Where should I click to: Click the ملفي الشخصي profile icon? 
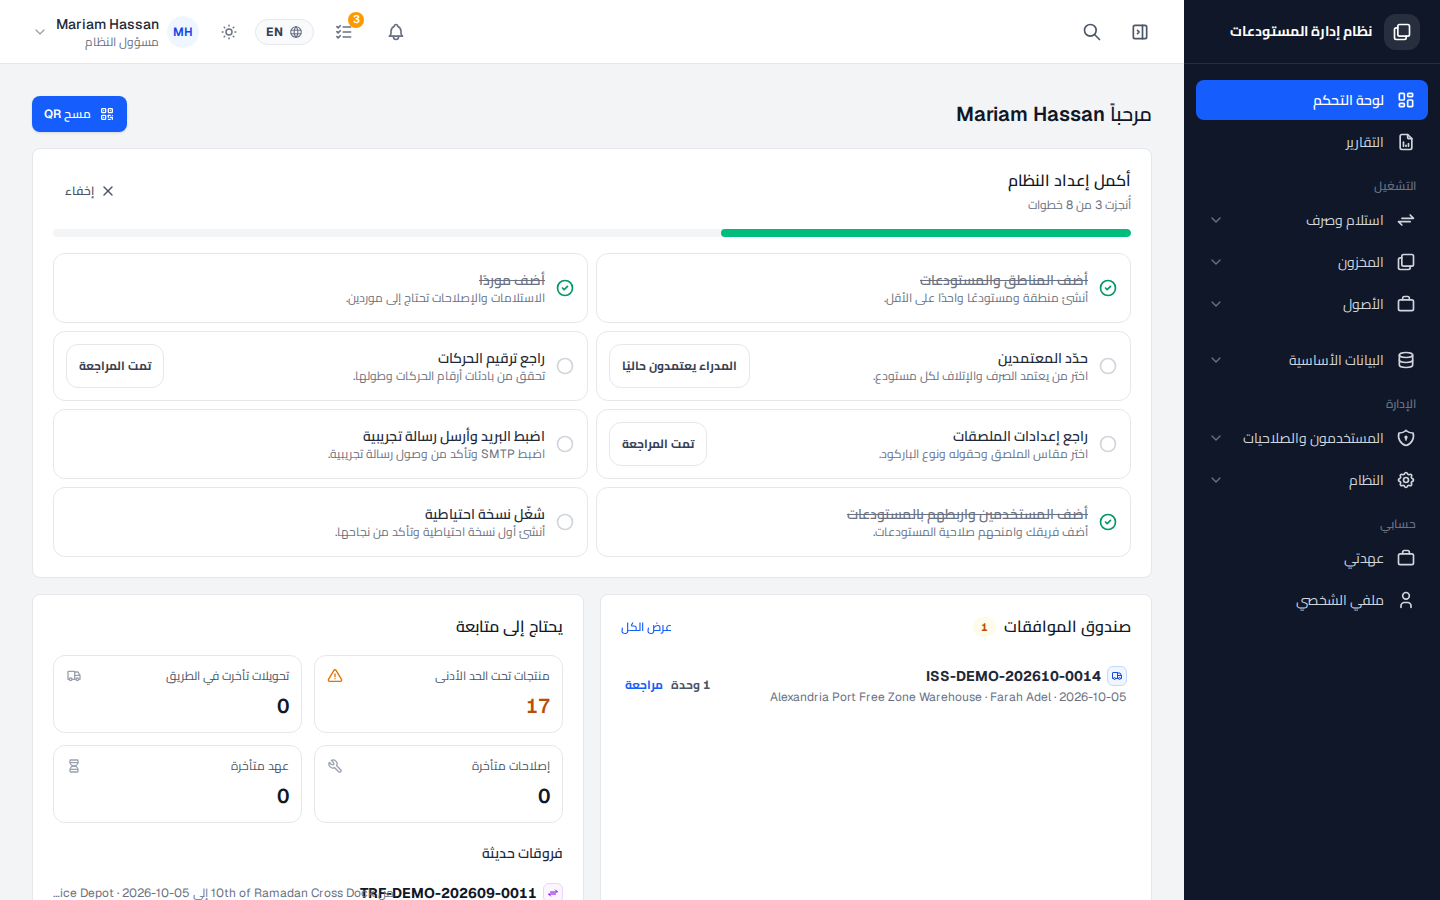[x=1406, y=600]
